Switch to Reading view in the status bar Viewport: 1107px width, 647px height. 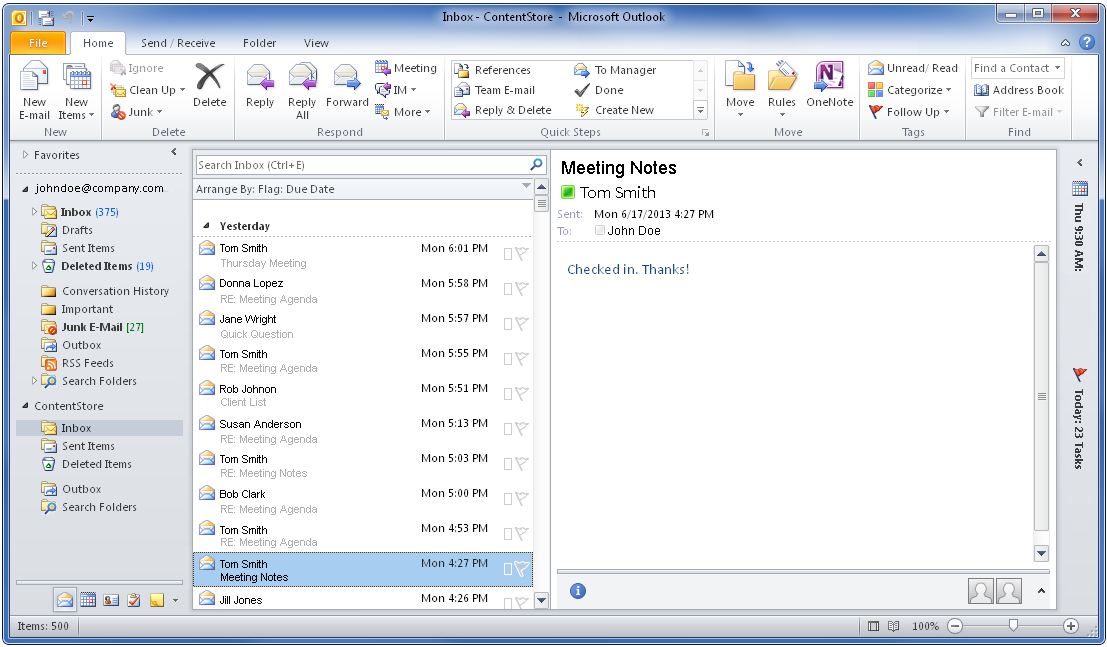(894, 626)
